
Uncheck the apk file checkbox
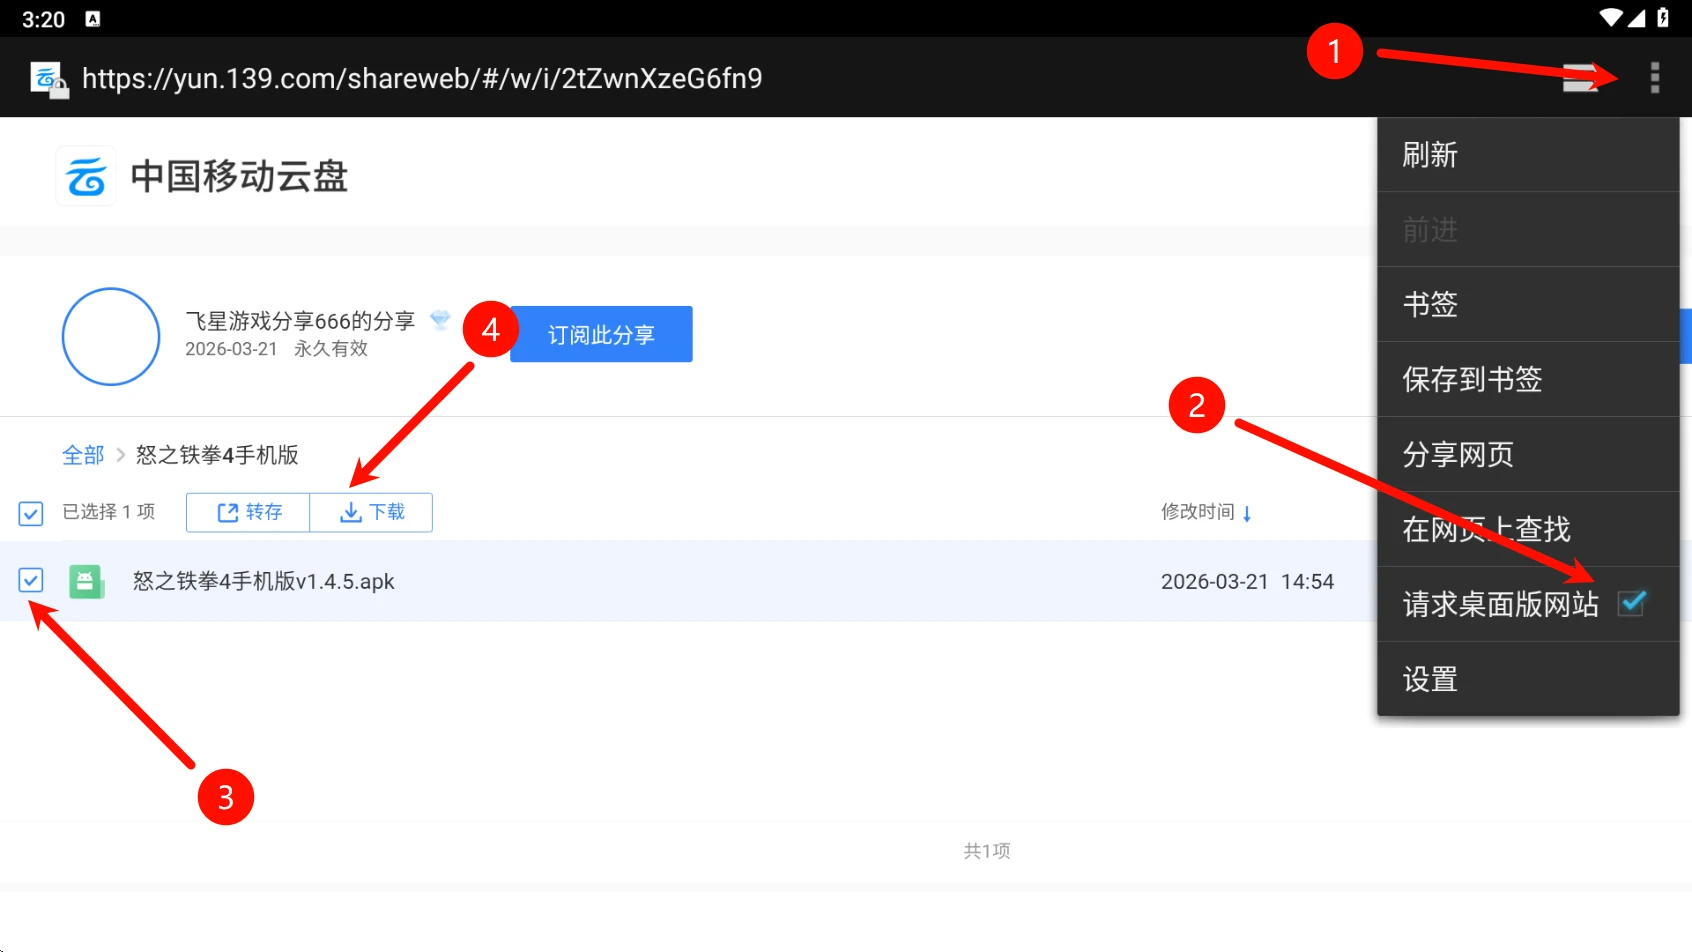31,580
